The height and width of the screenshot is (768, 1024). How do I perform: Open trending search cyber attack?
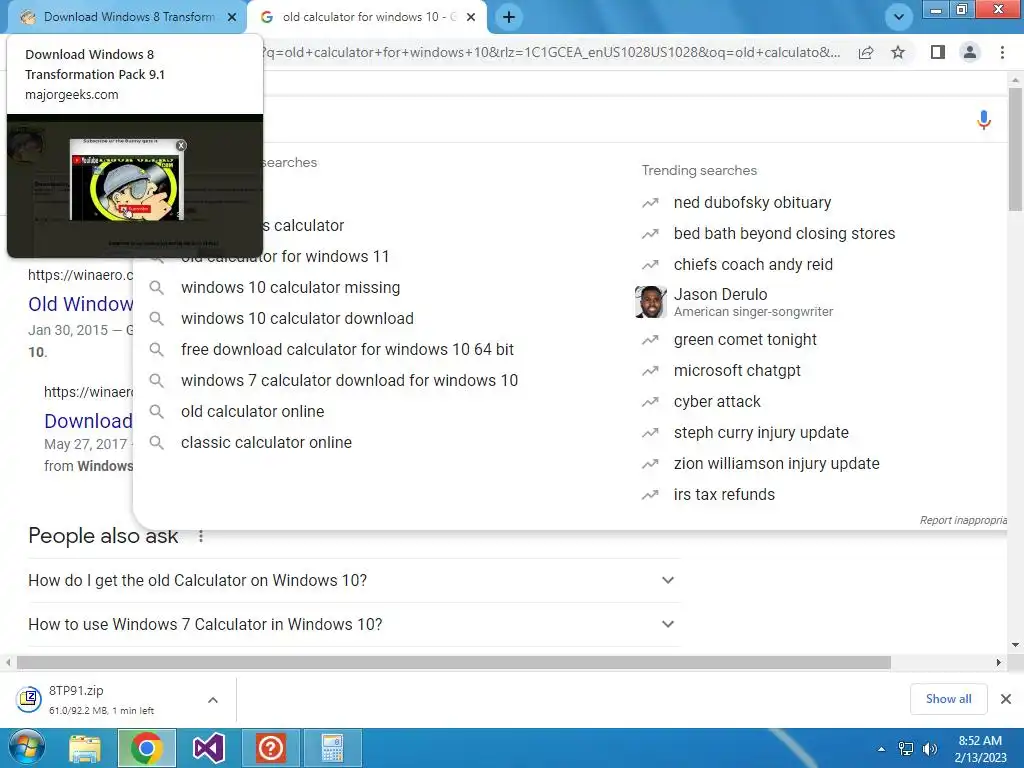pyautogui.click(x=717, y=402)
